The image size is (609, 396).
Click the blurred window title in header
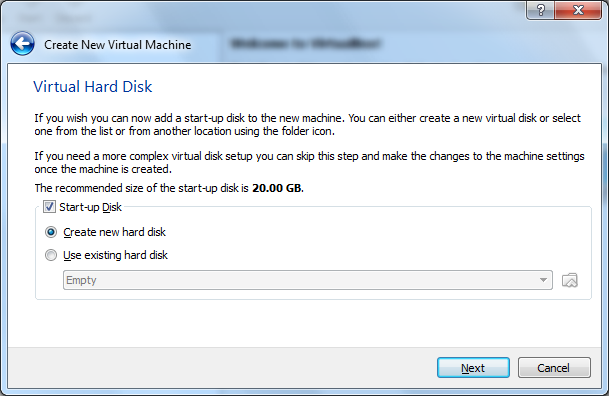tap(305, 43)
